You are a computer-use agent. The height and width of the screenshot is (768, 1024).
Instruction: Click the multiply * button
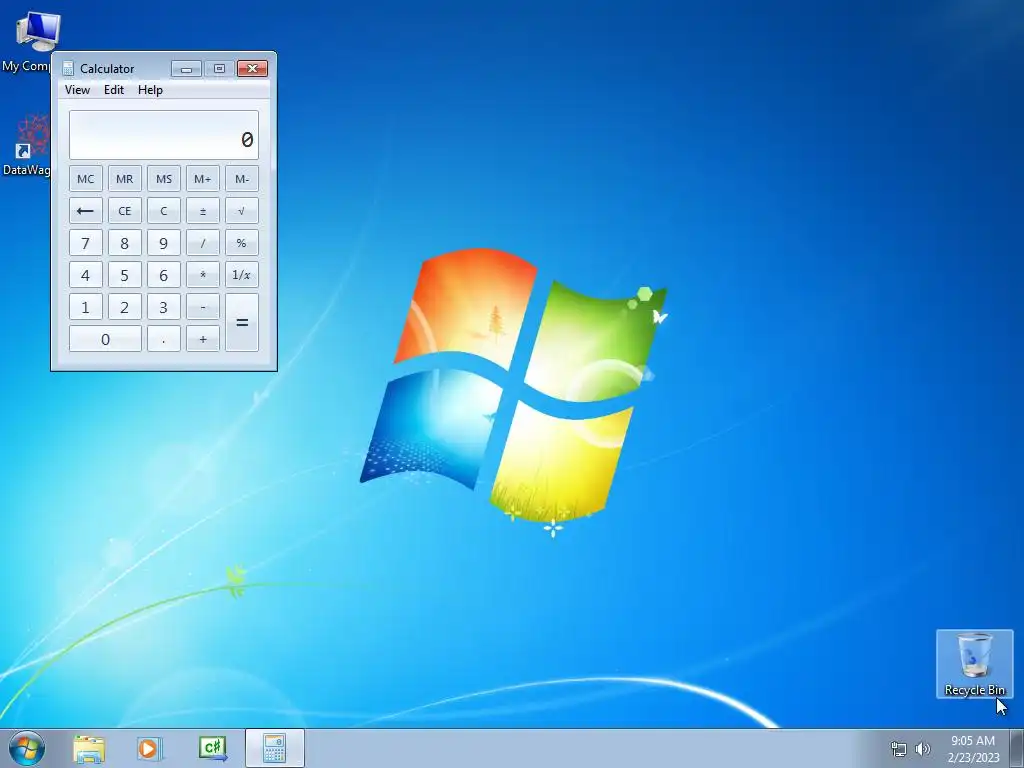point(202,275)
